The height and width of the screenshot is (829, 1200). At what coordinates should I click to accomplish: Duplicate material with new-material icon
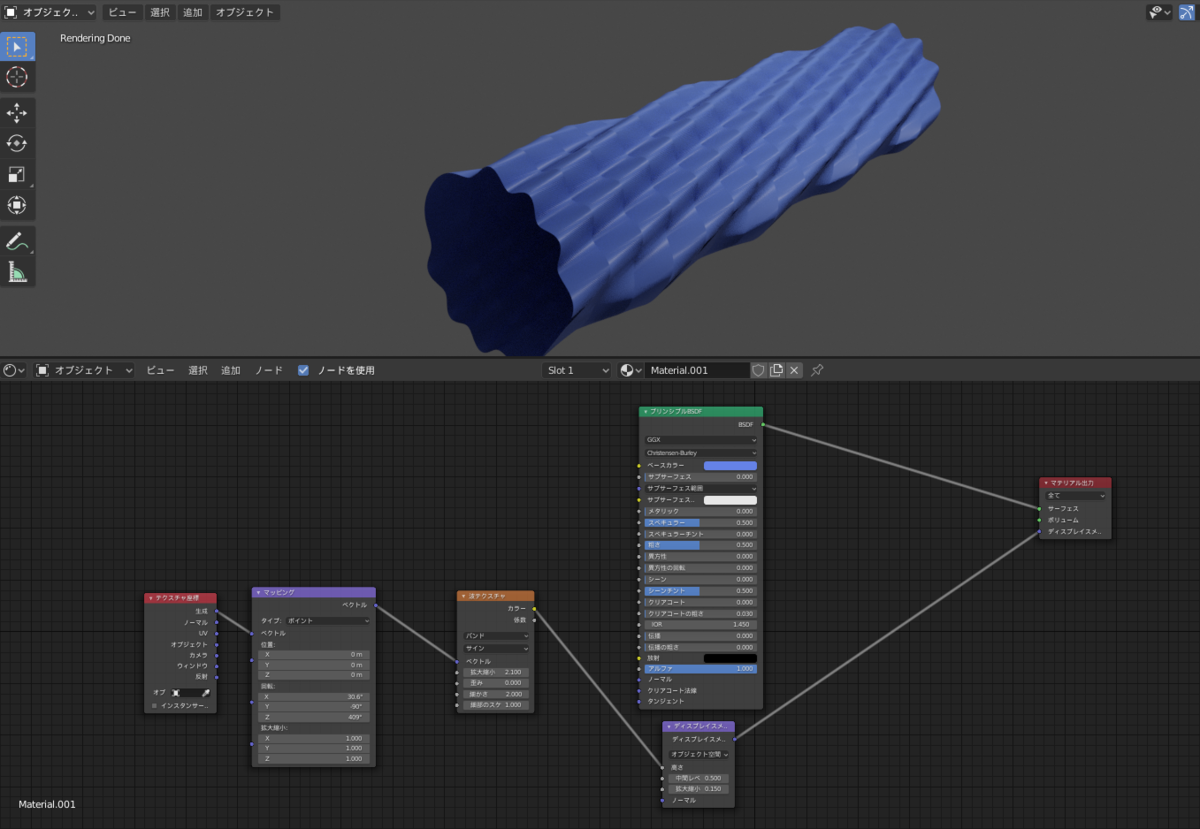(x=776, y=370)
